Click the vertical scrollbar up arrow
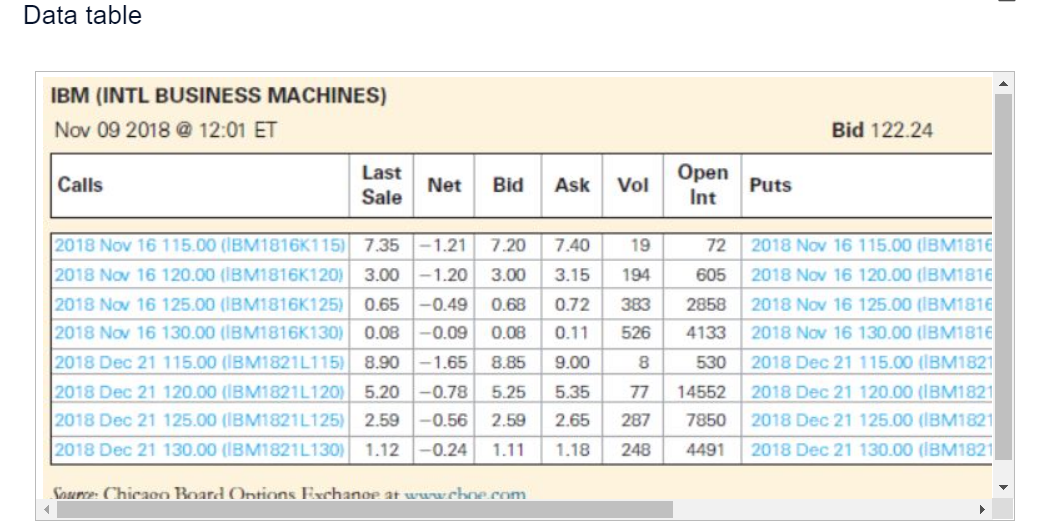Screen dimensions: 1038x528 1004,84
